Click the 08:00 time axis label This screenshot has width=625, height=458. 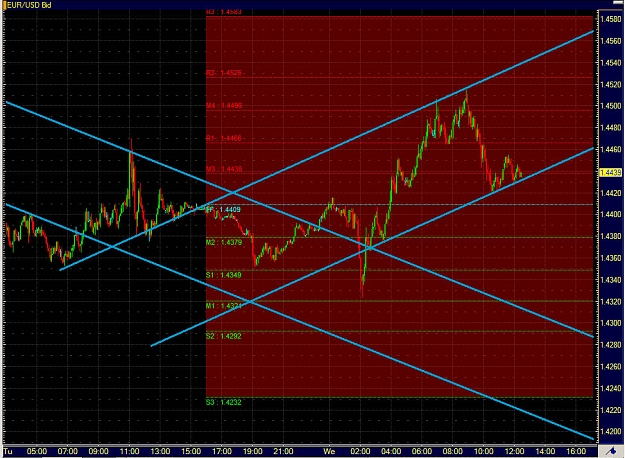[x=452, y=451]
